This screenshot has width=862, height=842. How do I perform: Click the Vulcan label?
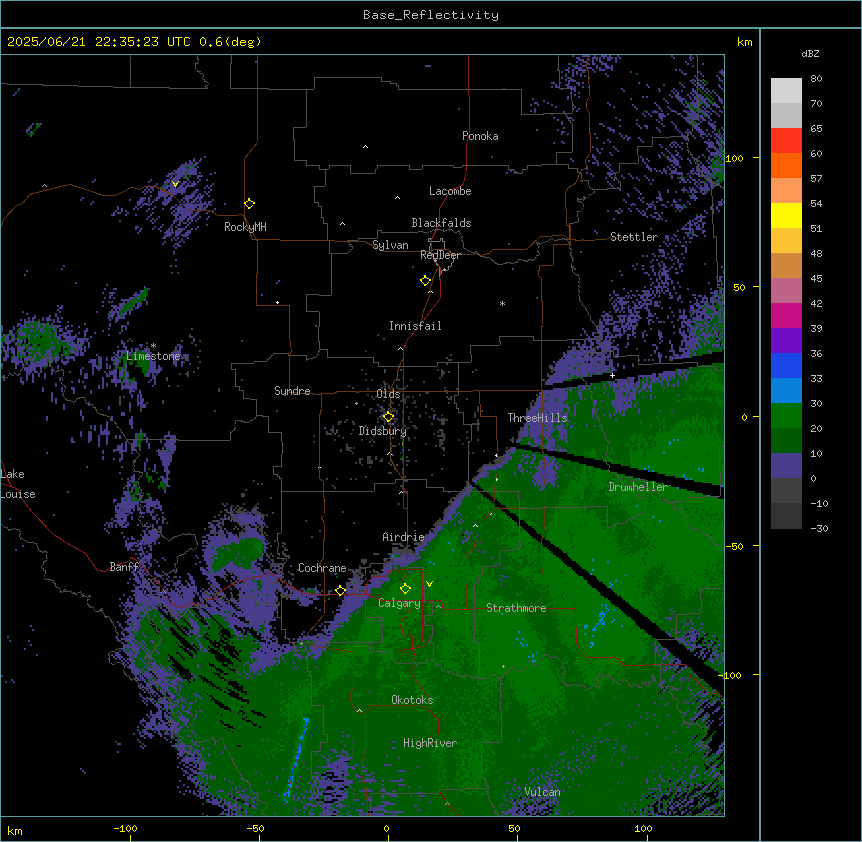[x=542, y=792]
